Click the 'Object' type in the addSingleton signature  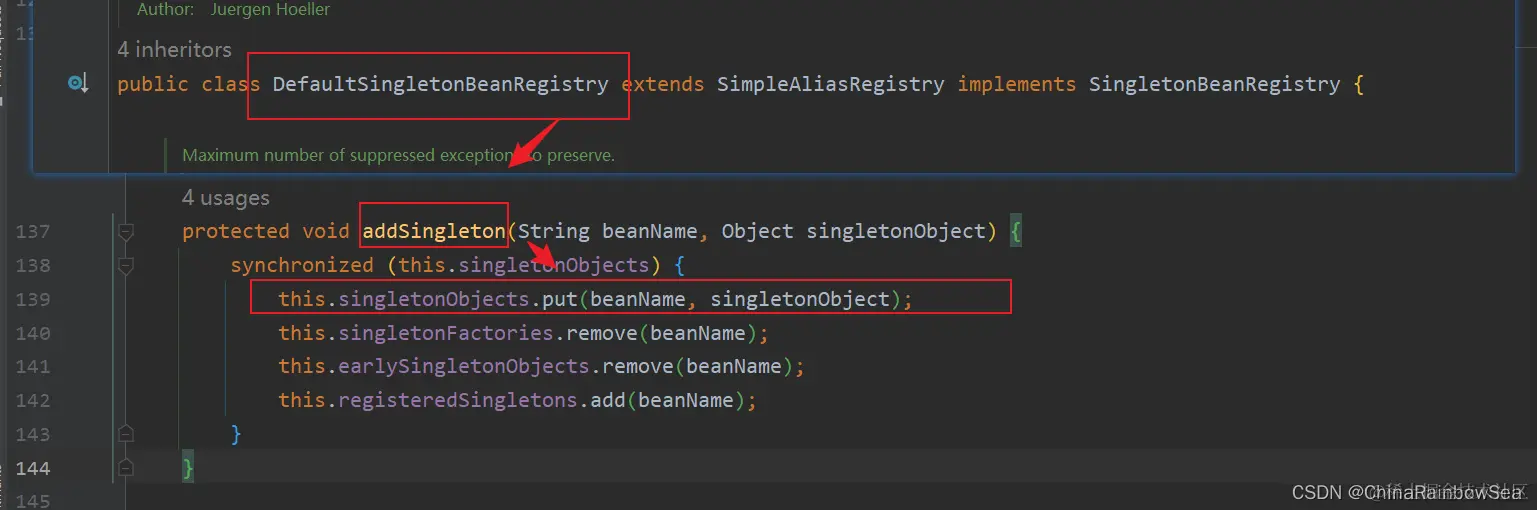tap(757, 231)
